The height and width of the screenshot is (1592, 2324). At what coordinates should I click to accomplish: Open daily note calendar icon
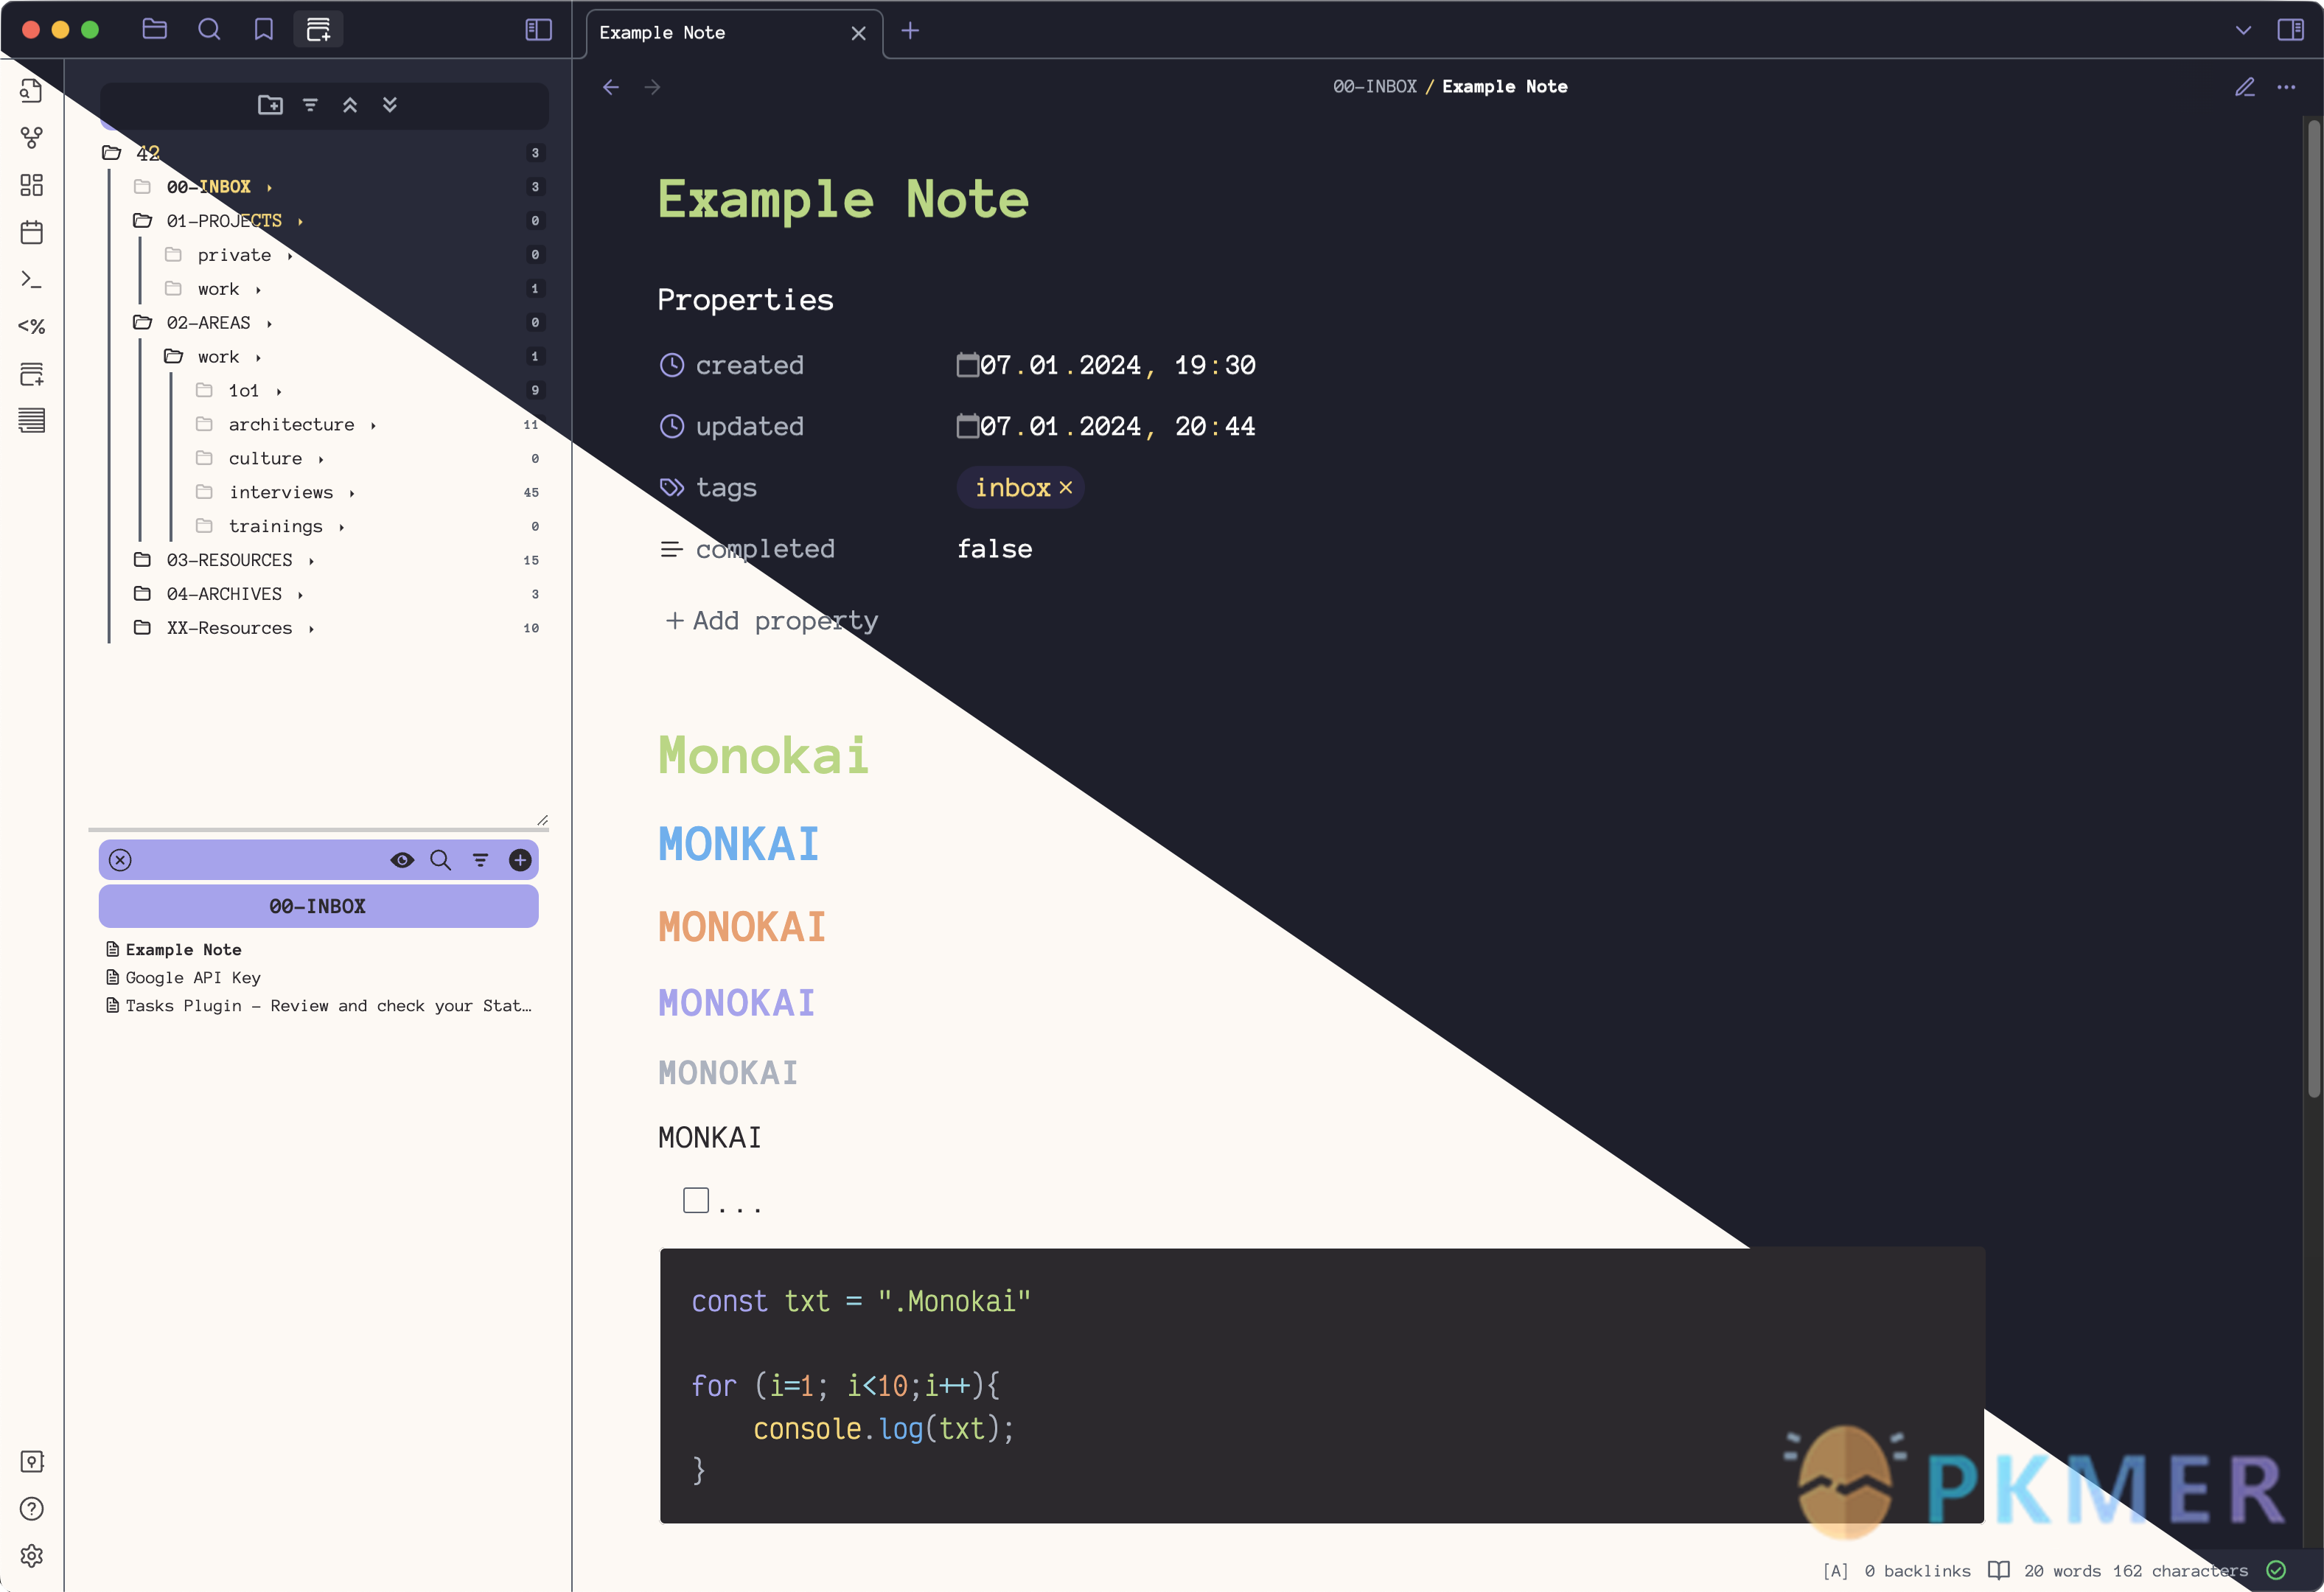(x=32, y=232)
